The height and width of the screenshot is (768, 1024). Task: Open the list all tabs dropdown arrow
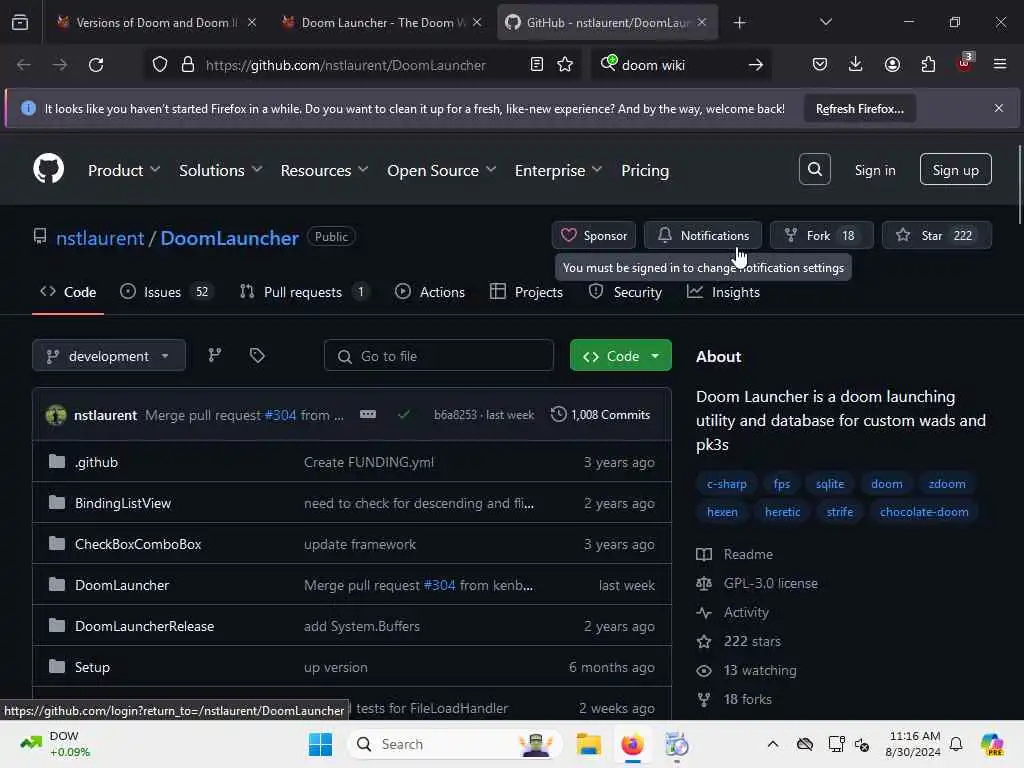click(825, 23)
